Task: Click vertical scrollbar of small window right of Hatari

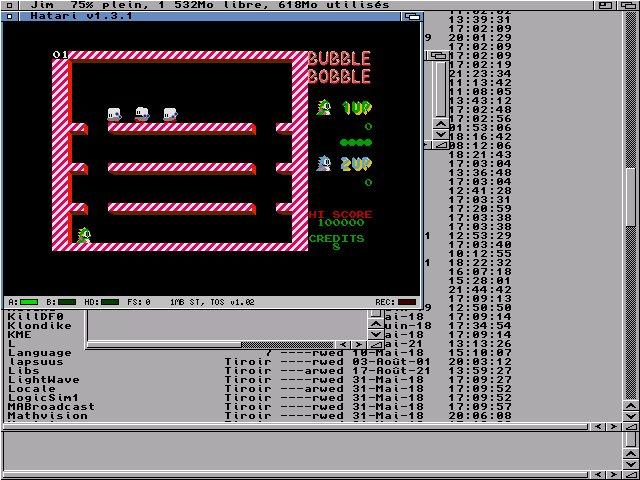Action: pos(440,89)
